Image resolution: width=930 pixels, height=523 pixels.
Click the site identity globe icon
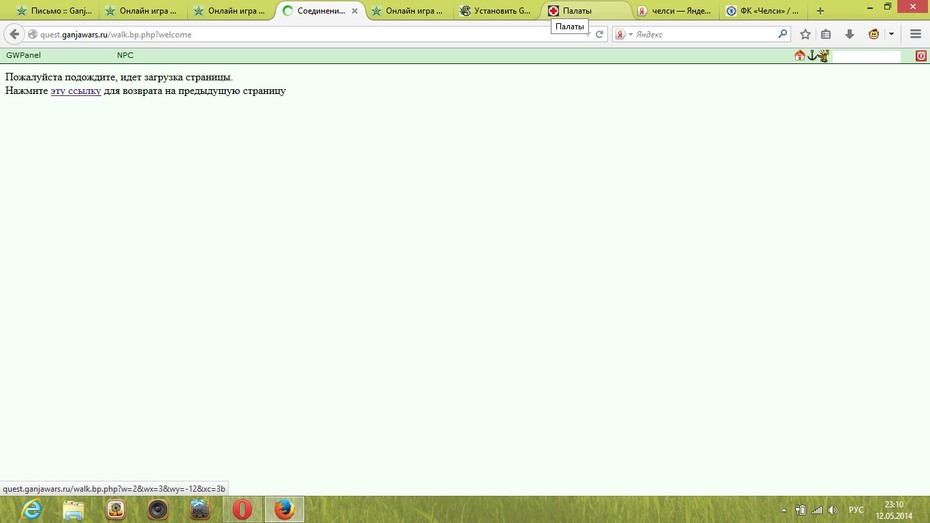pos(33,34)
